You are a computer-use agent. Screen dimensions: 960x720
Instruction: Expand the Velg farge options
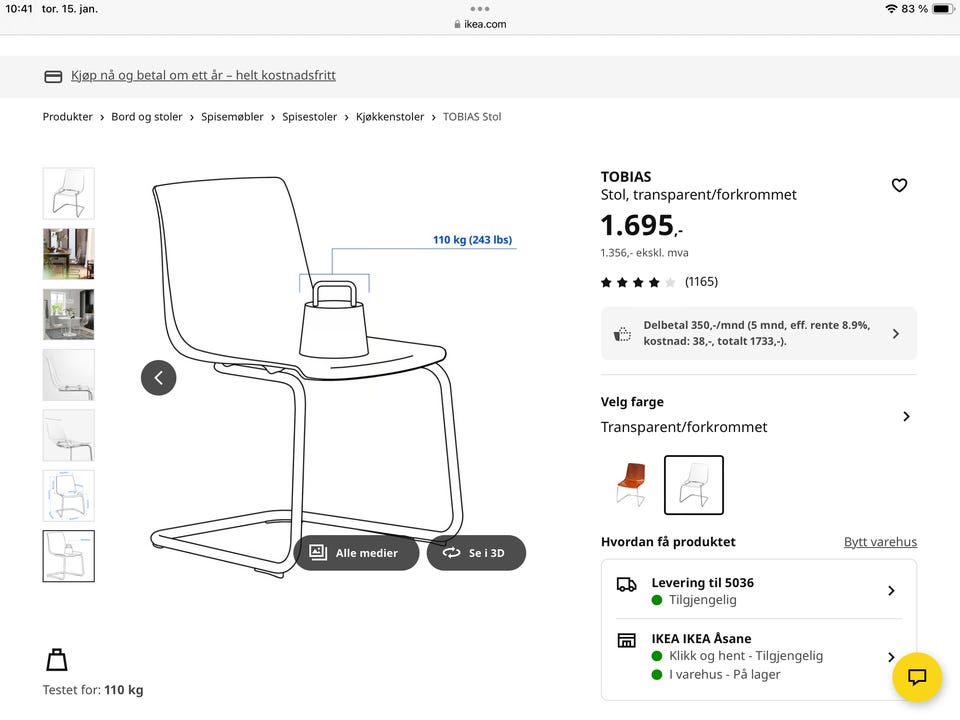906,416
